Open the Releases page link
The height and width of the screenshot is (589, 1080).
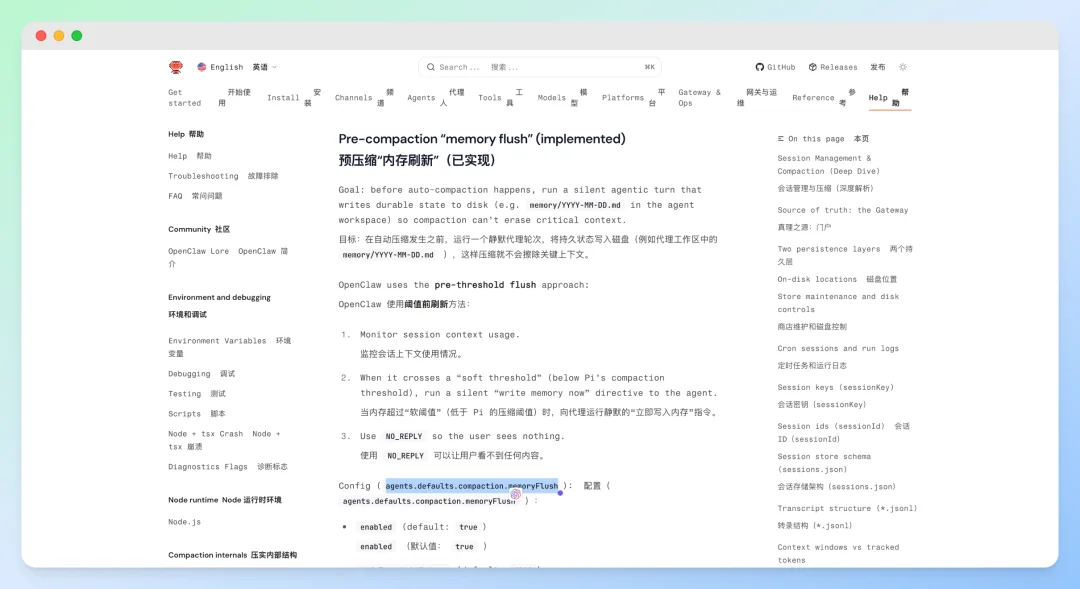click(x=833, y=67)
